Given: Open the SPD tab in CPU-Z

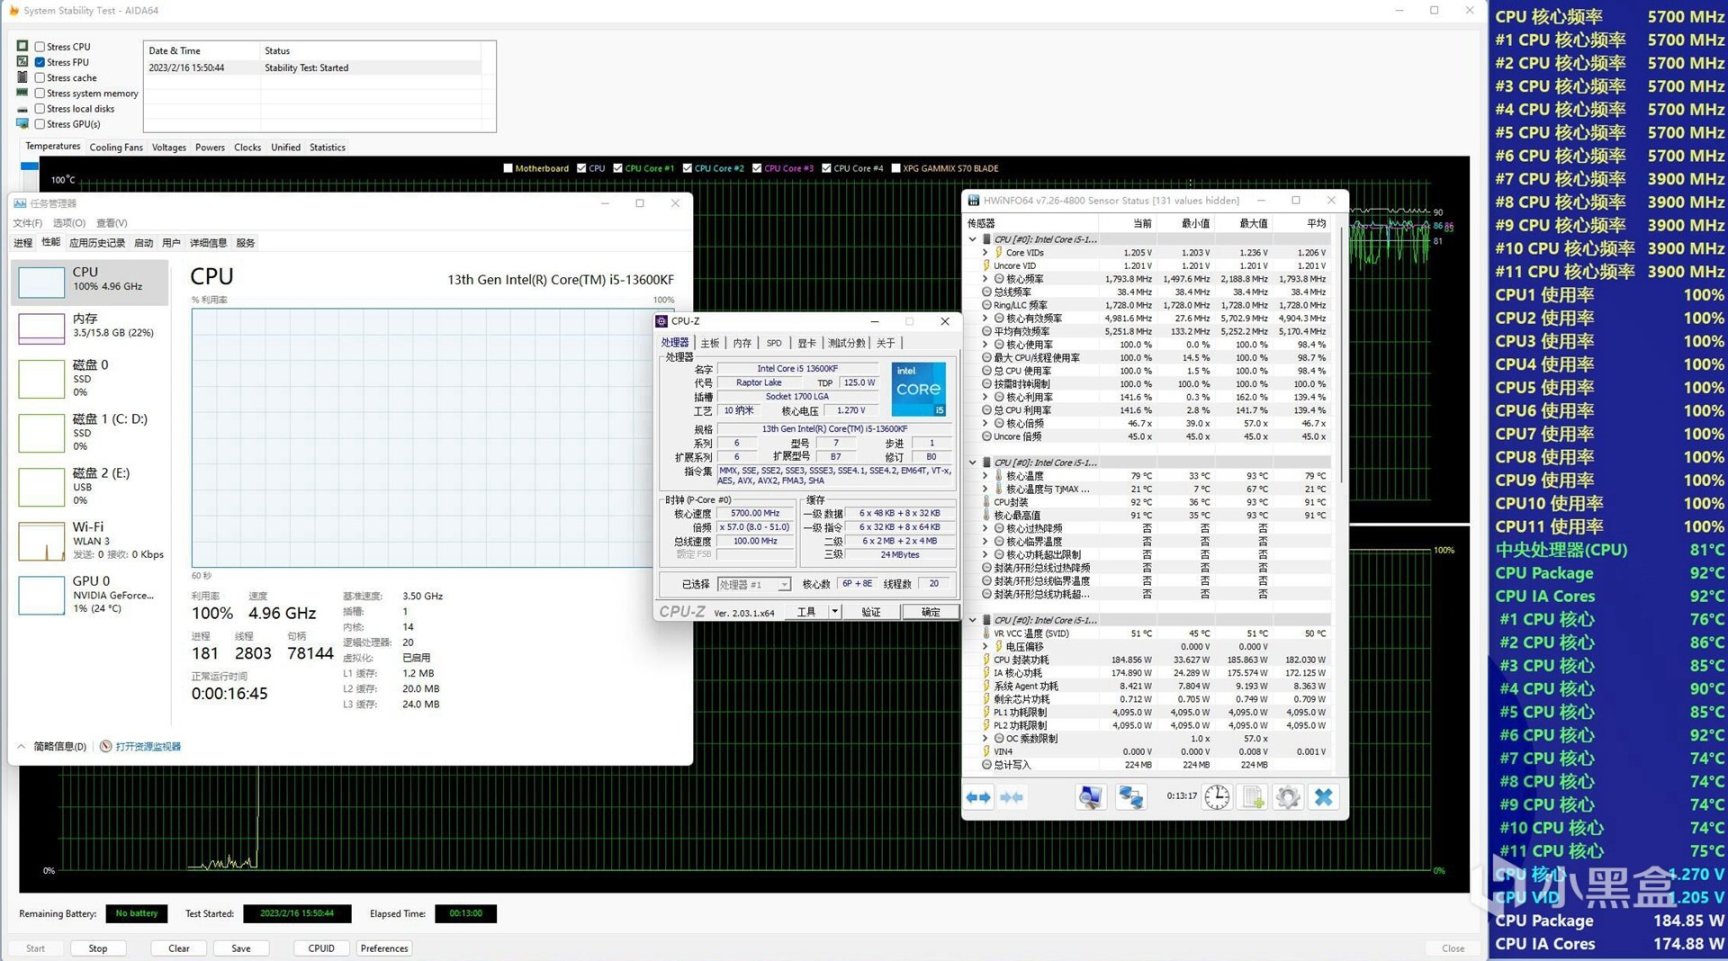Looking at the screenshot, I should pos(774,343).
